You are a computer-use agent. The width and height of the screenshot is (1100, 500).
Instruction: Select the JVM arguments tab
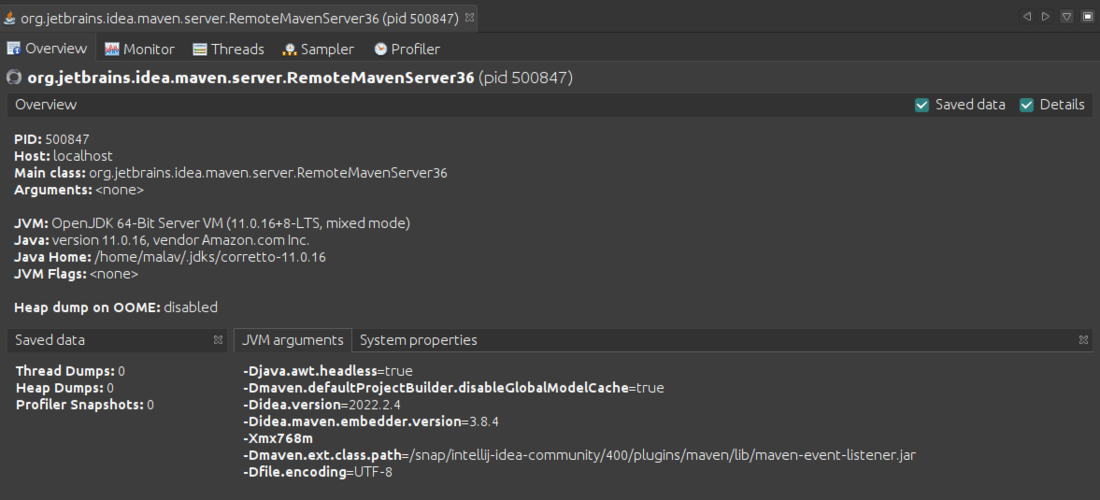coord(293,340)
